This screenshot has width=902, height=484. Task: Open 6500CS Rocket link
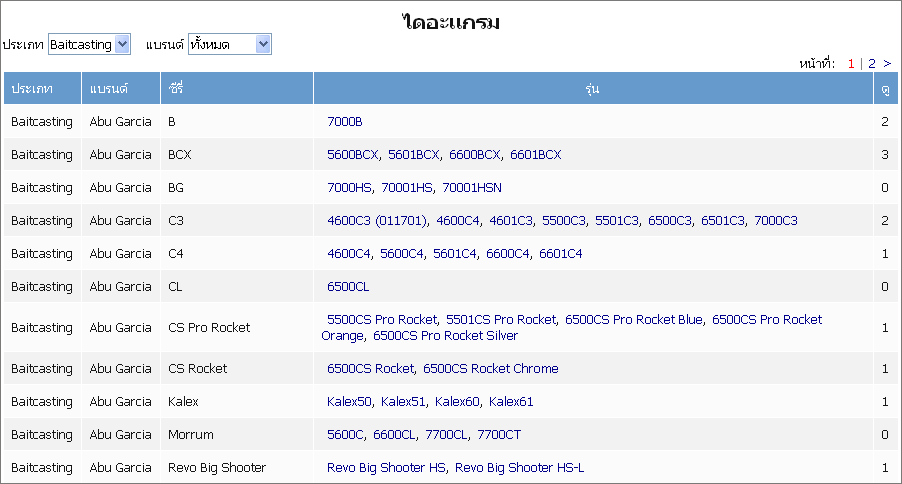[x=370, y=368]
